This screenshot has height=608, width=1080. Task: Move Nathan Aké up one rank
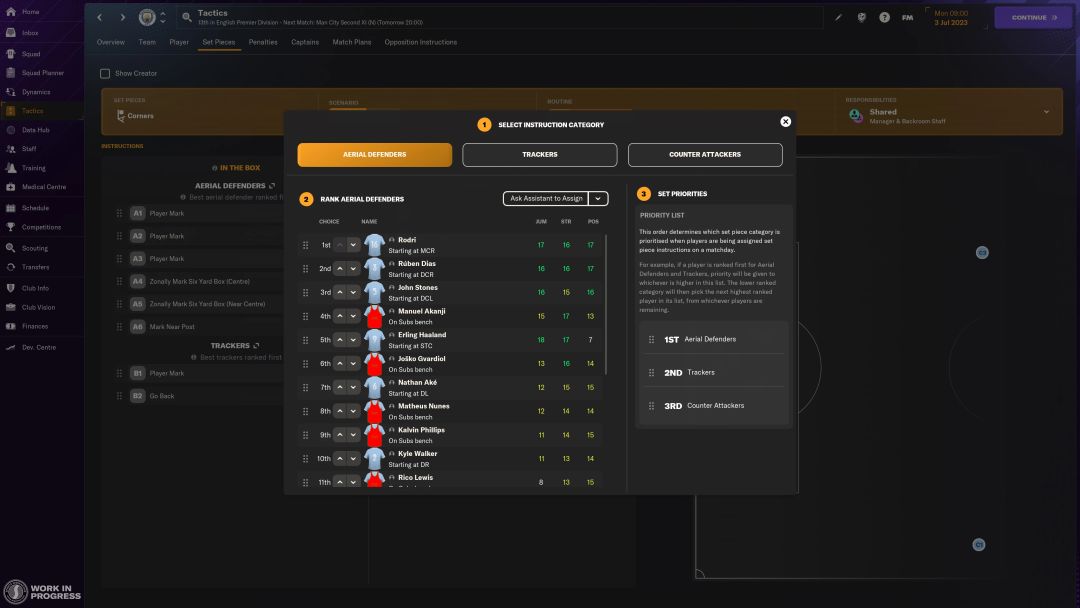click(x=340, y=388)
